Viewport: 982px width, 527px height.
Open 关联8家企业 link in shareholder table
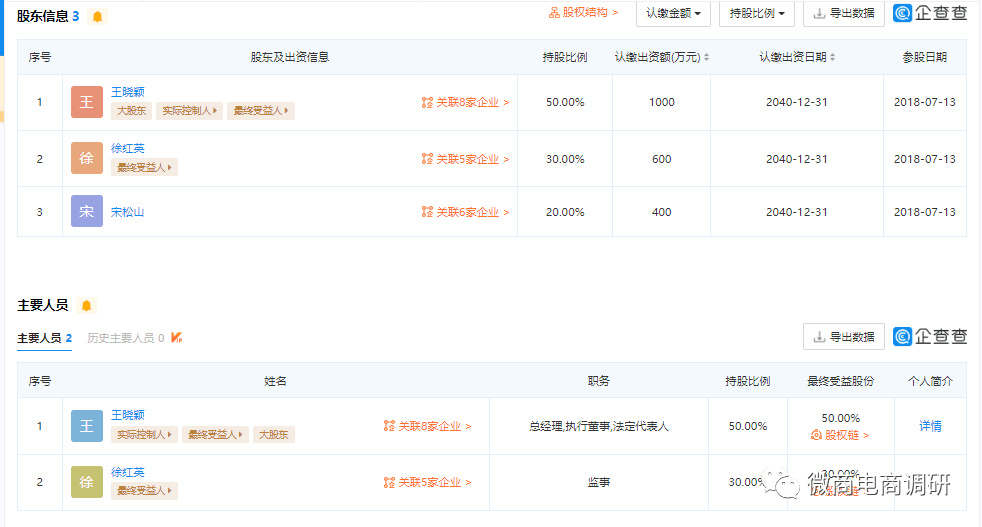(x=465, y=103)
